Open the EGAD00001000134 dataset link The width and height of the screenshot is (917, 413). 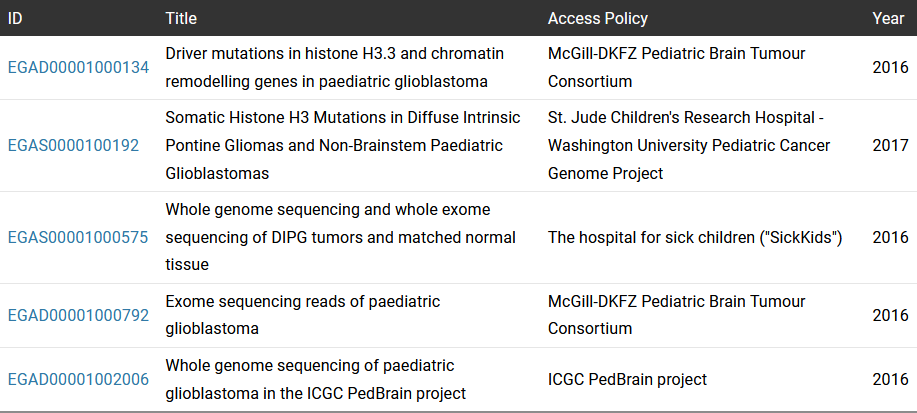pos(78,67)
